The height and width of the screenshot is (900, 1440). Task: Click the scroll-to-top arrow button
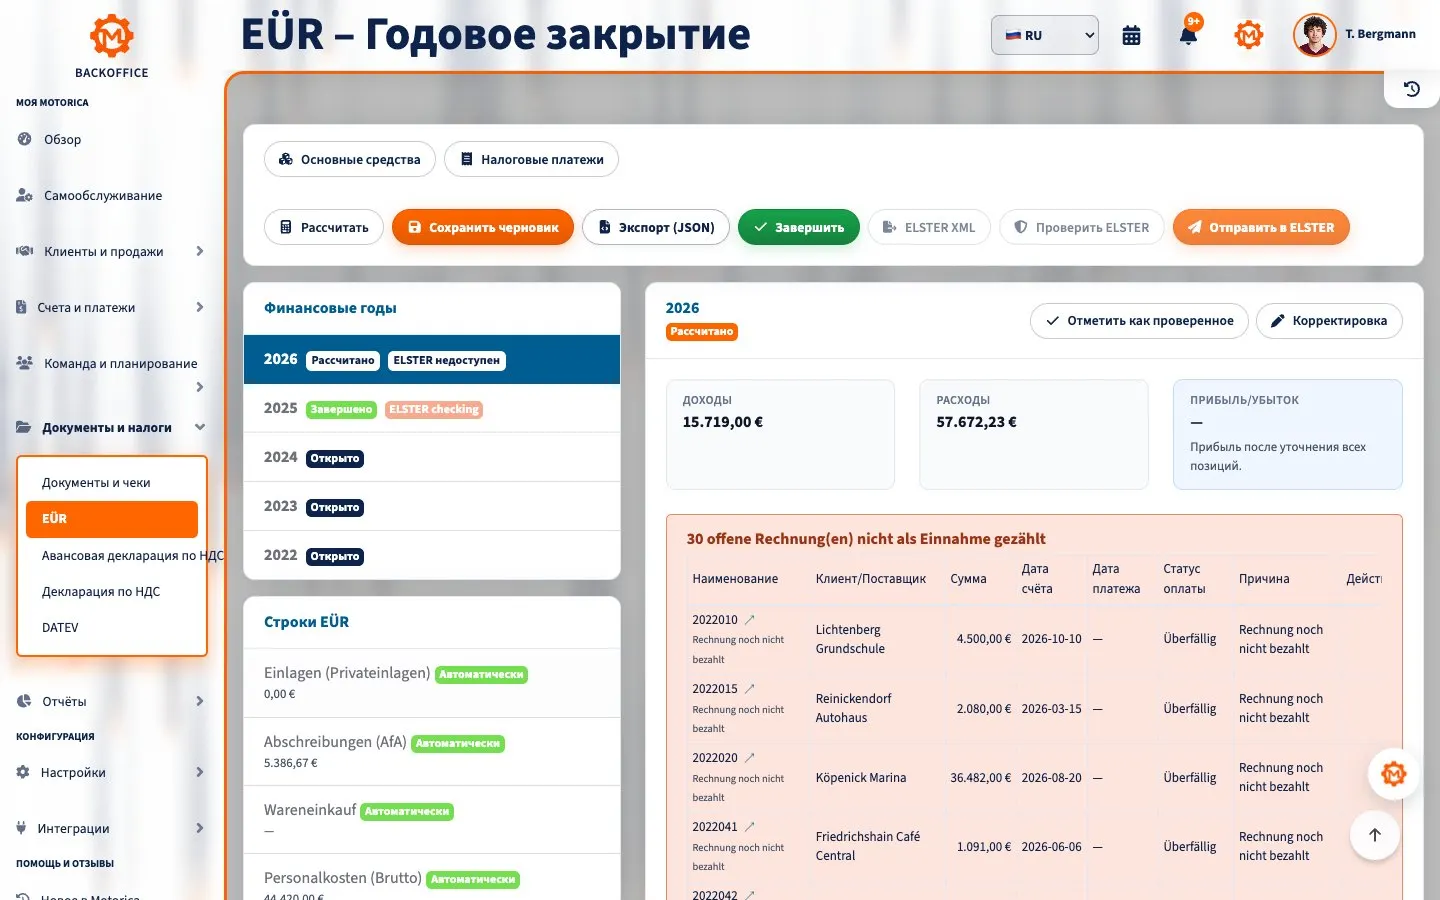[x=1375, y=835]
